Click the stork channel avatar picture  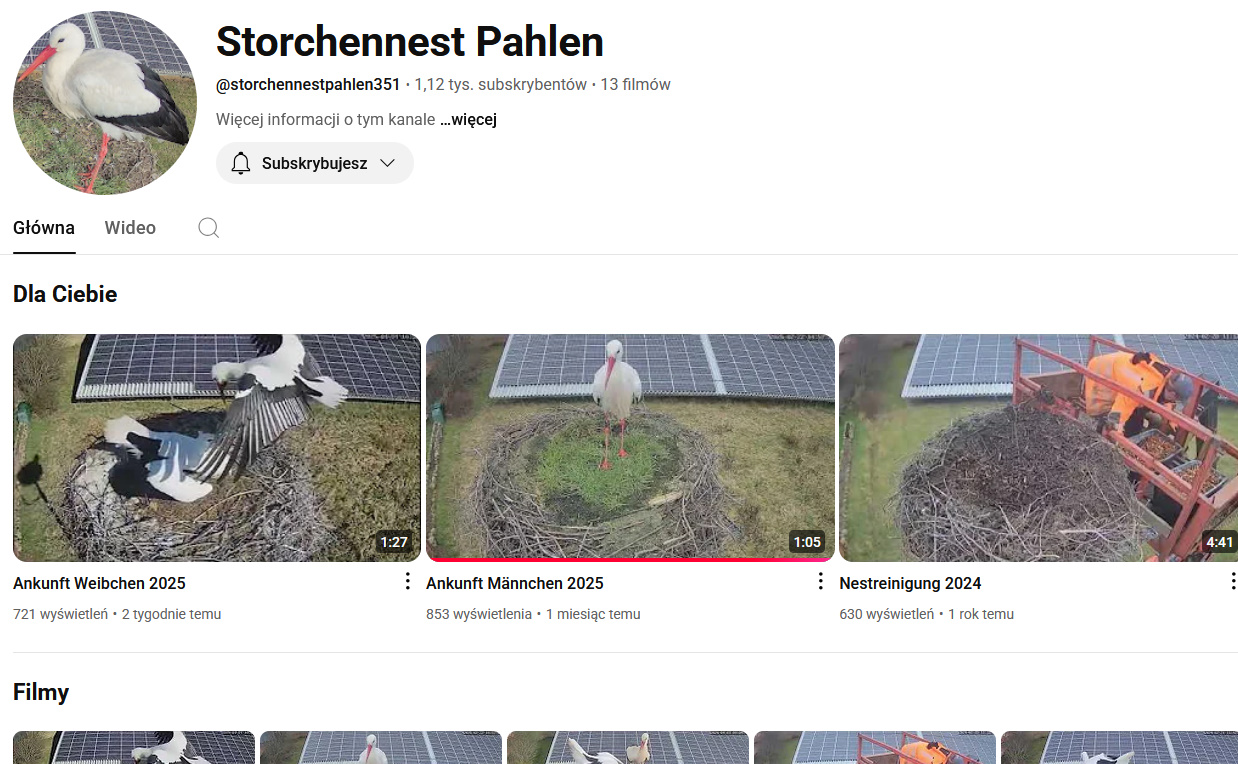pyautogui.click(x=105, y=102)
